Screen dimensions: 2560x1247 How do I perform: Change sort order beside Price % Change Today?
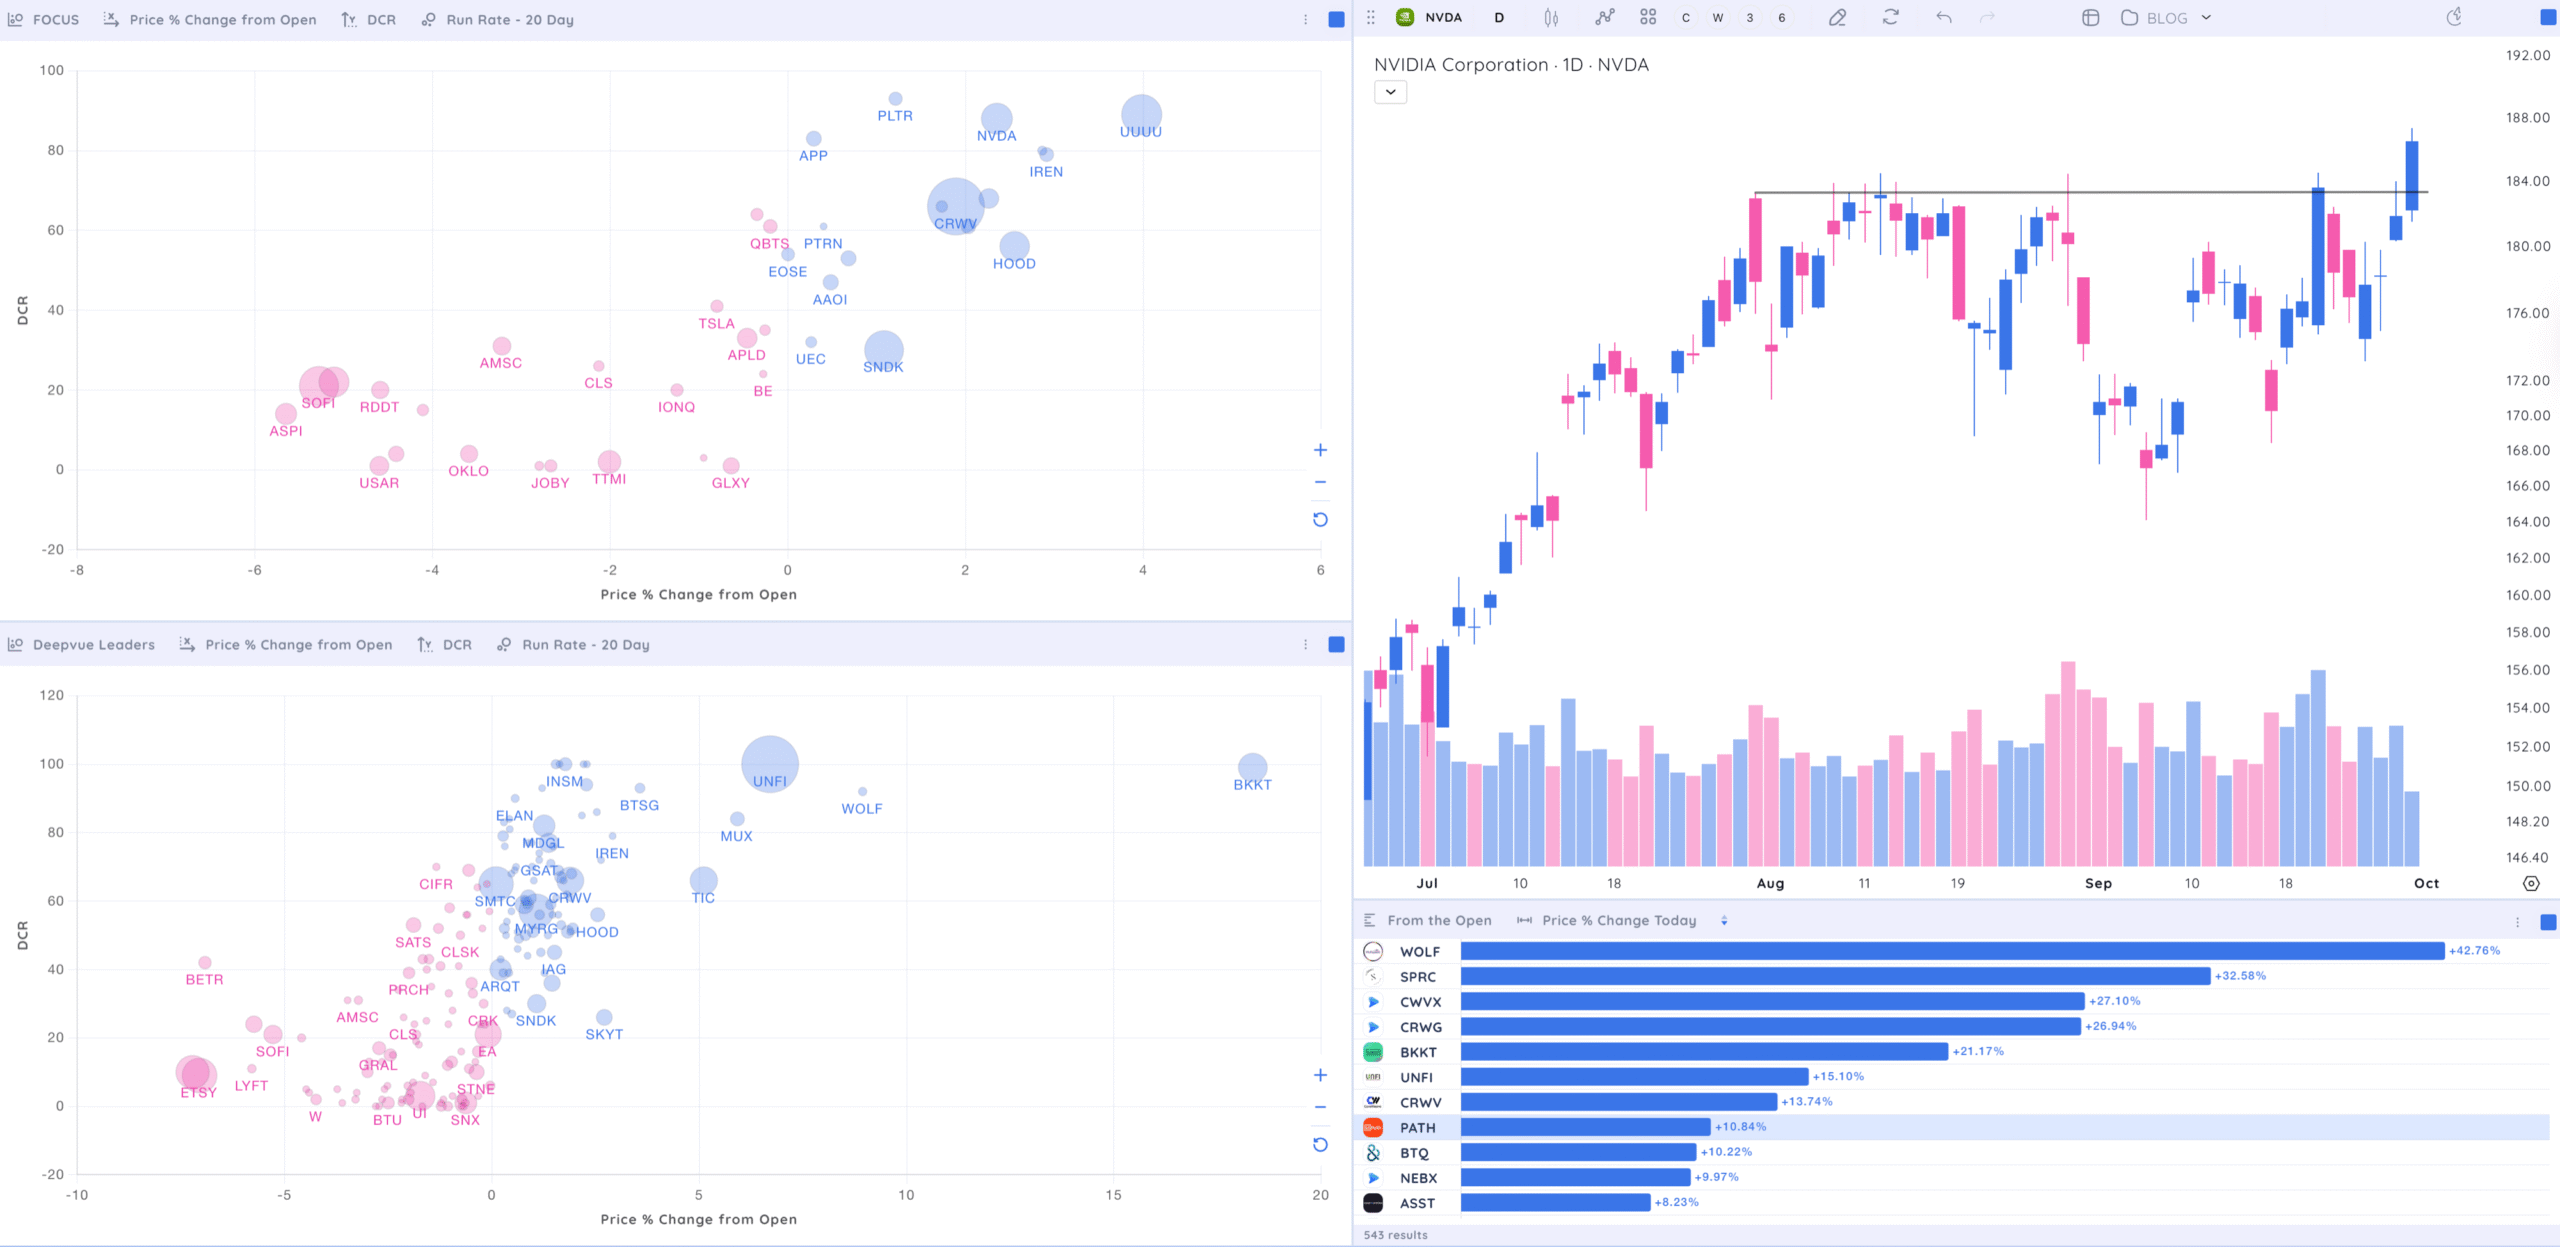coord(1724,921)
